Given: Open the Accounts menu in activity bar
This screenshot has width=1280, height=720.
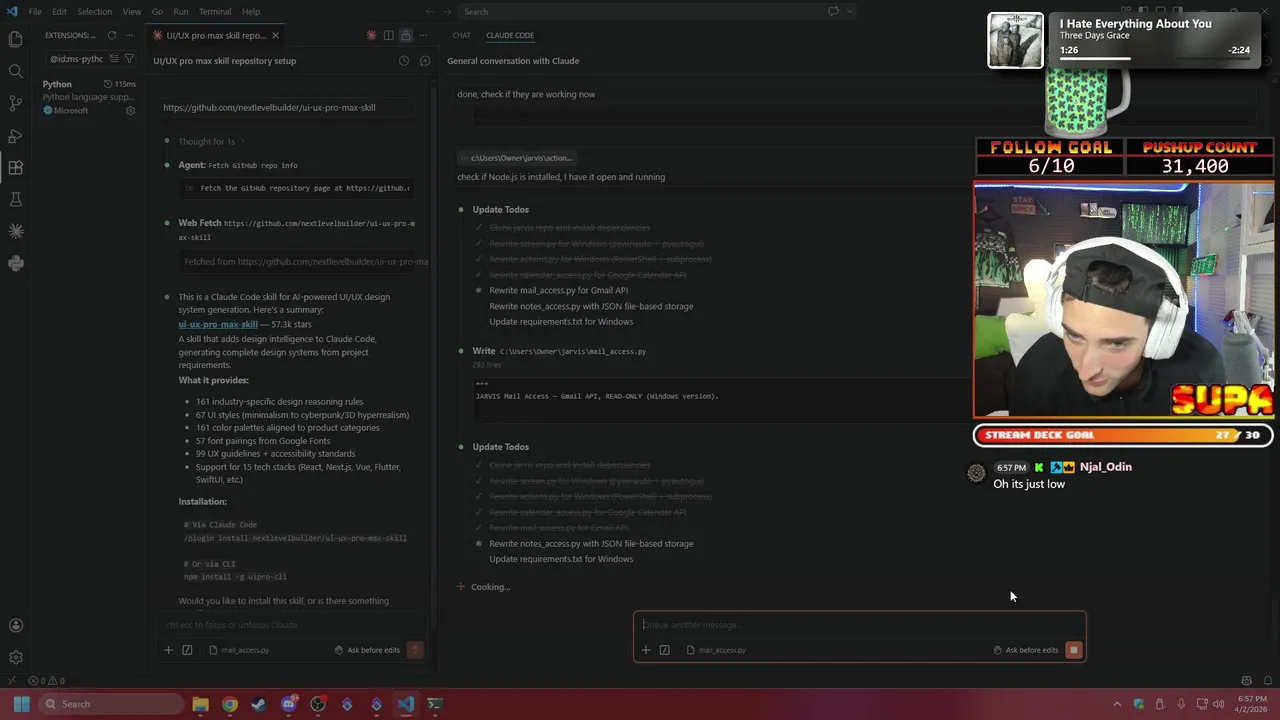Looking at the screenshot, I should point(15,626).
